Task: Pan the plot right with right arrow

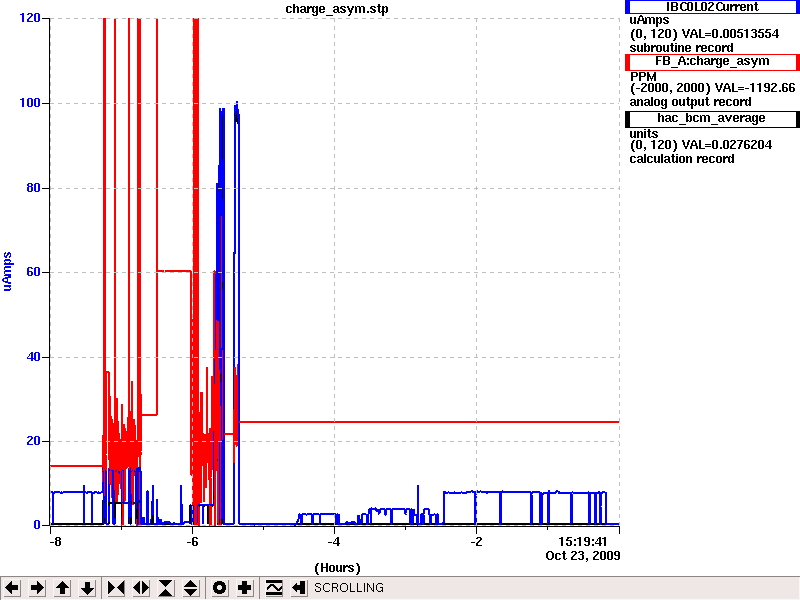Action: 37,588
